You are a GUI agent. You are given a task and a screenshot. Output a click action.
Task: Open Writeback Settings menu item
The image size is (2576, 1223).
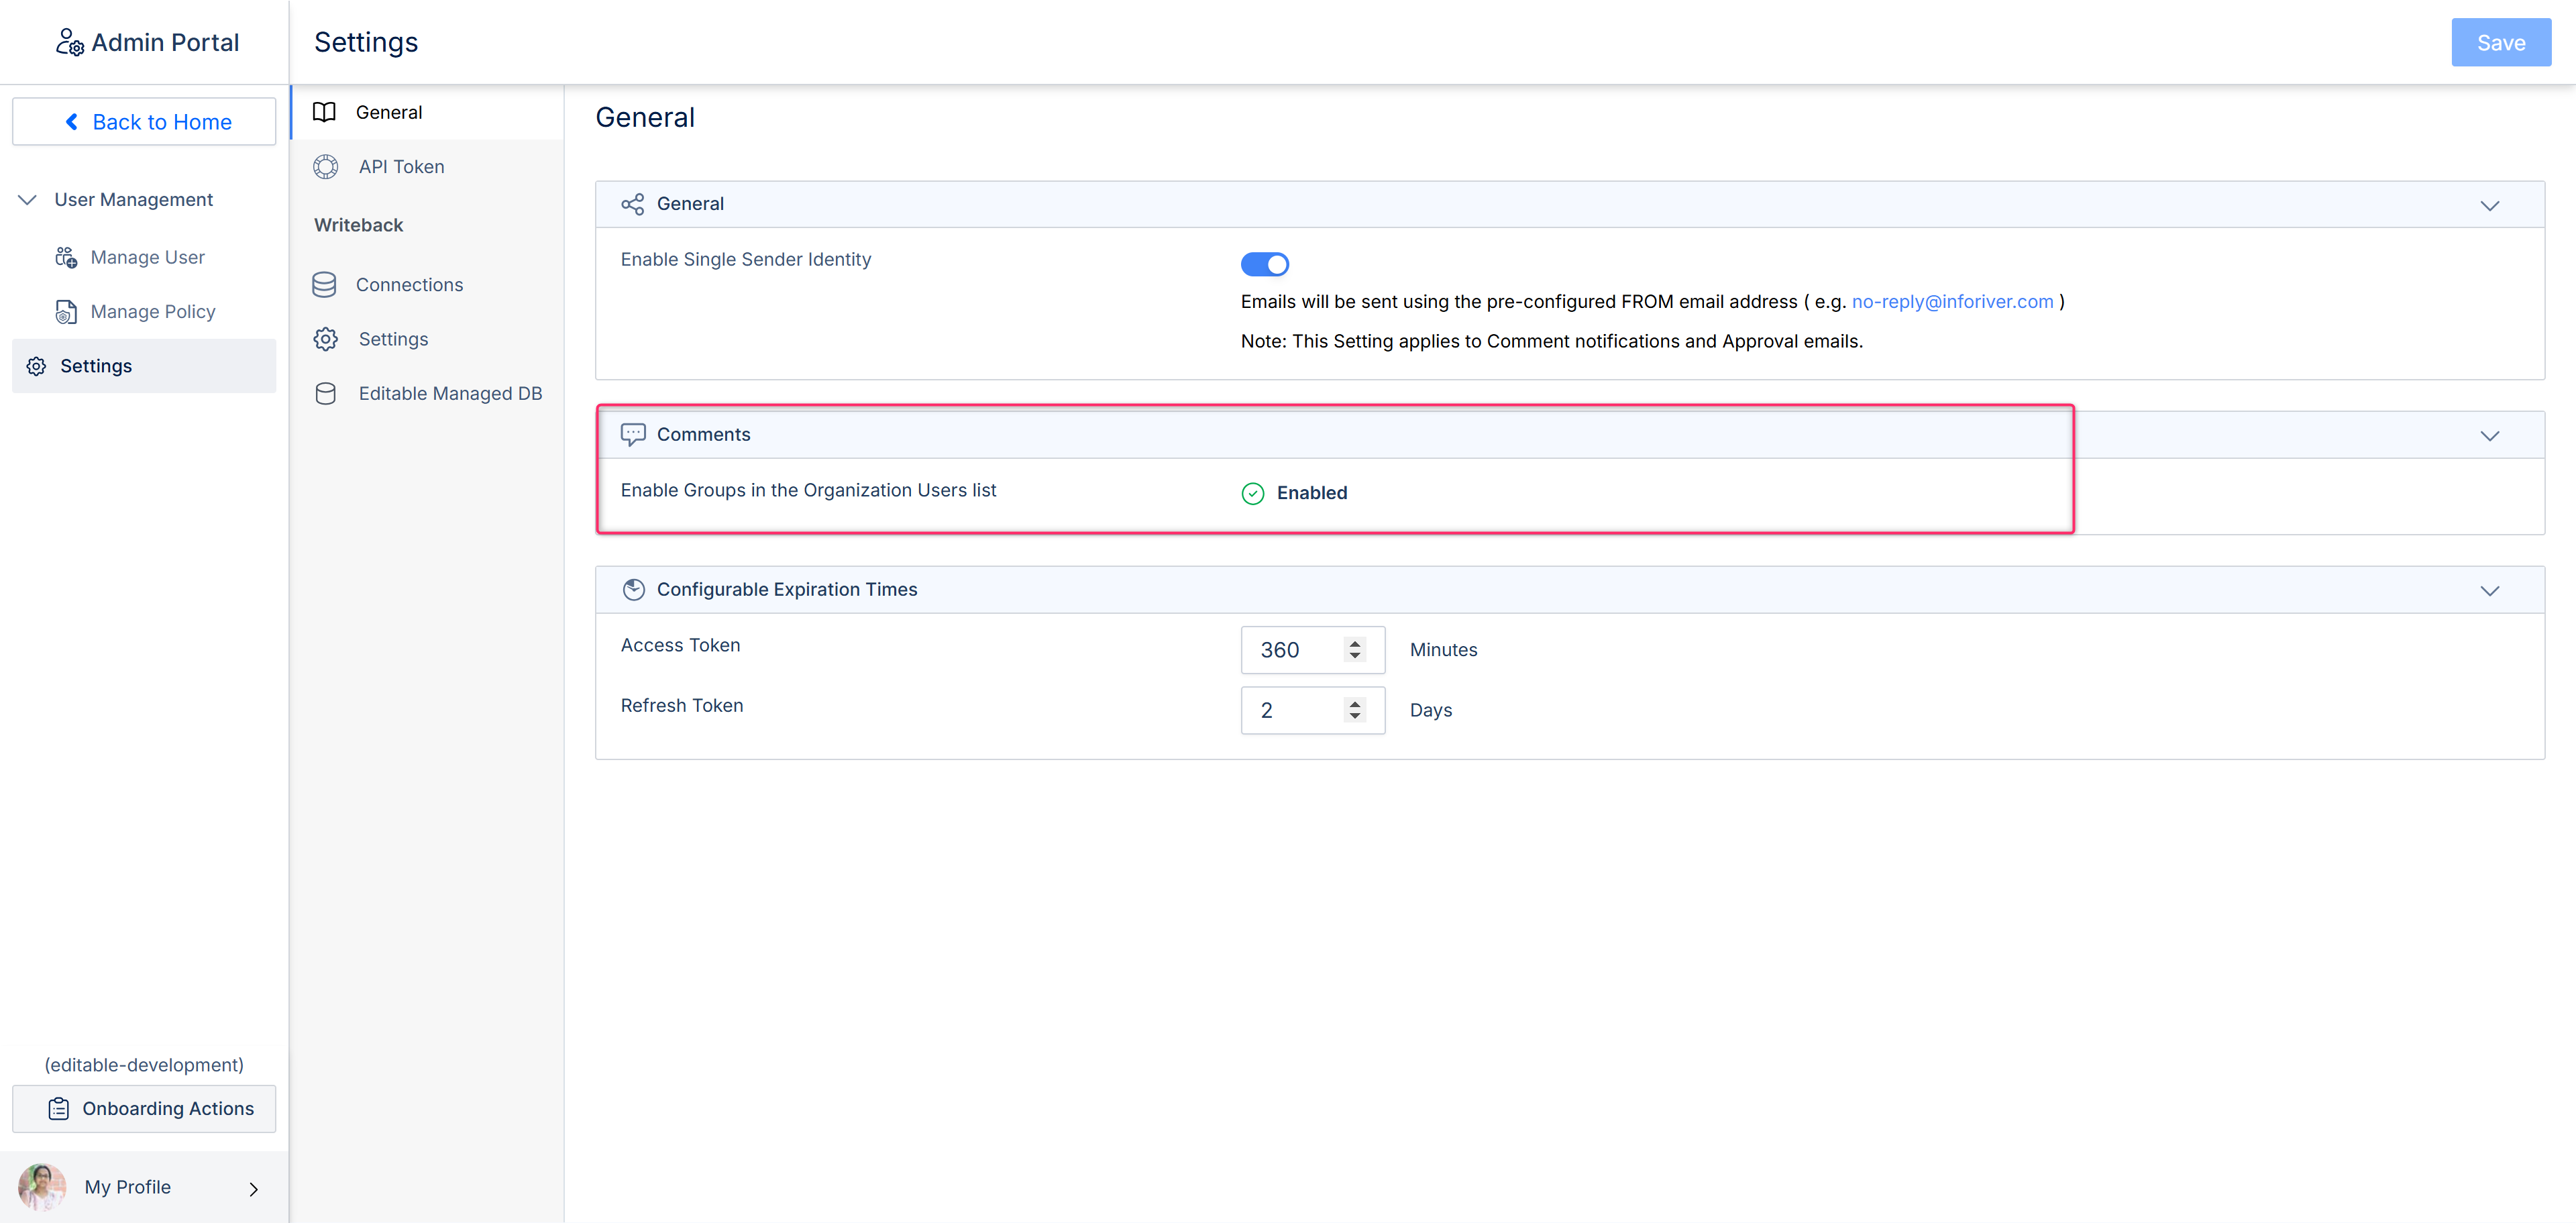393,339
